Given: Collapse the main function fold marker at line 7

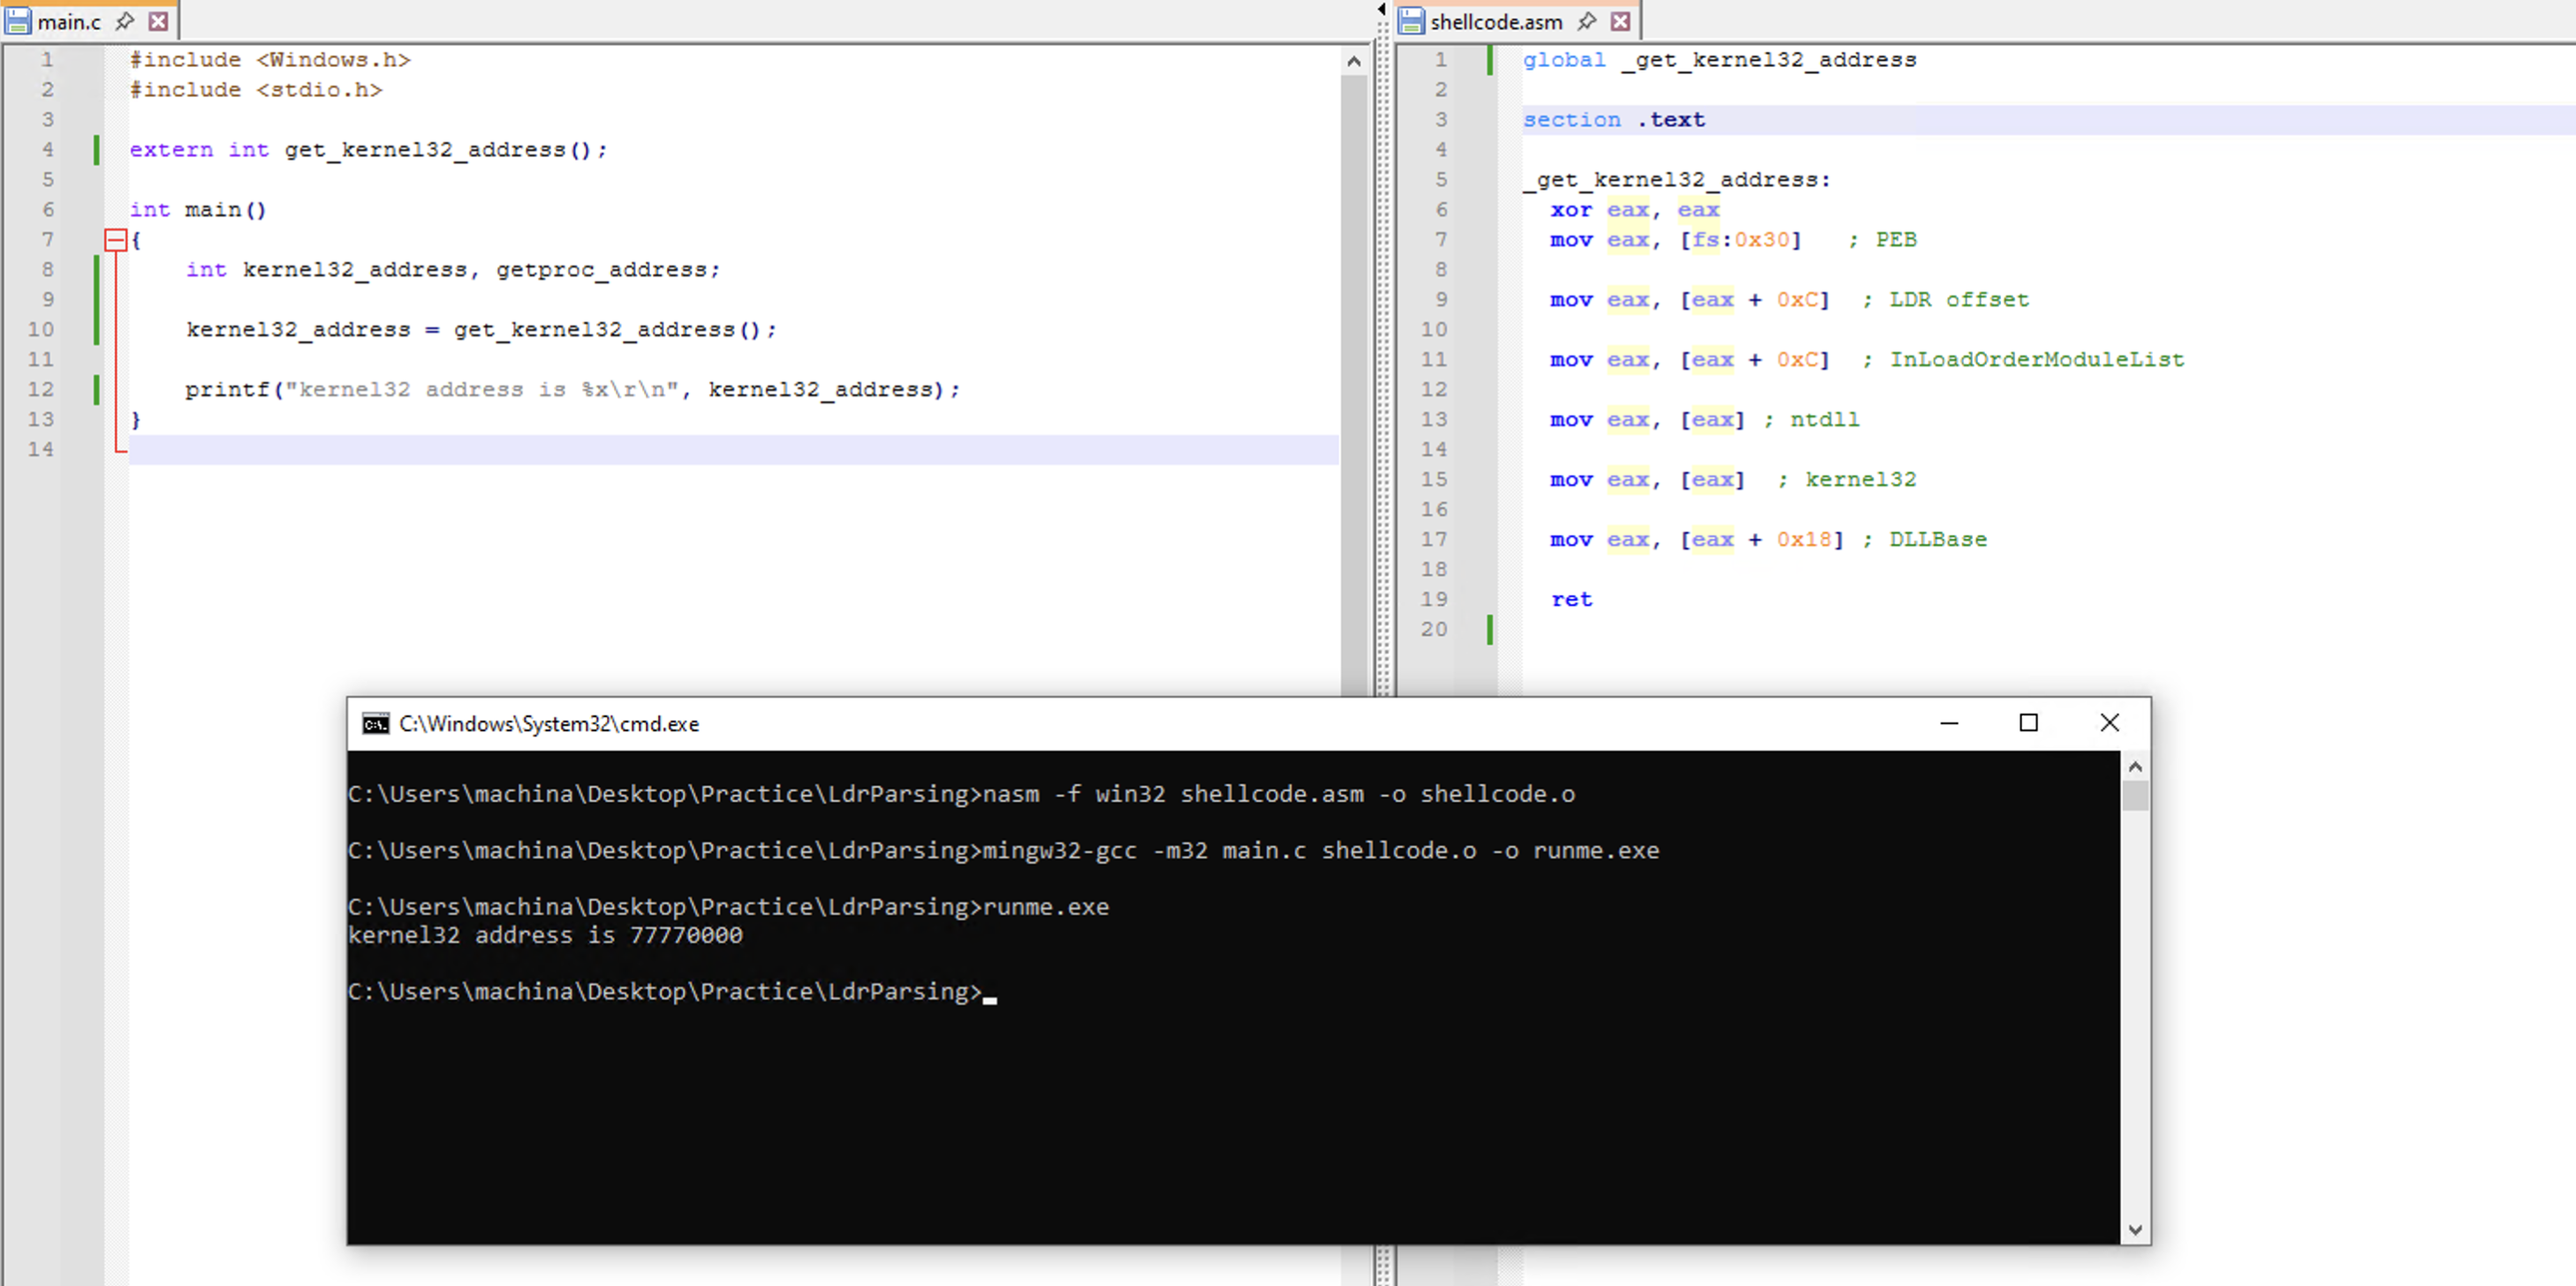Looking at the screenshot, I should [115, 239].
